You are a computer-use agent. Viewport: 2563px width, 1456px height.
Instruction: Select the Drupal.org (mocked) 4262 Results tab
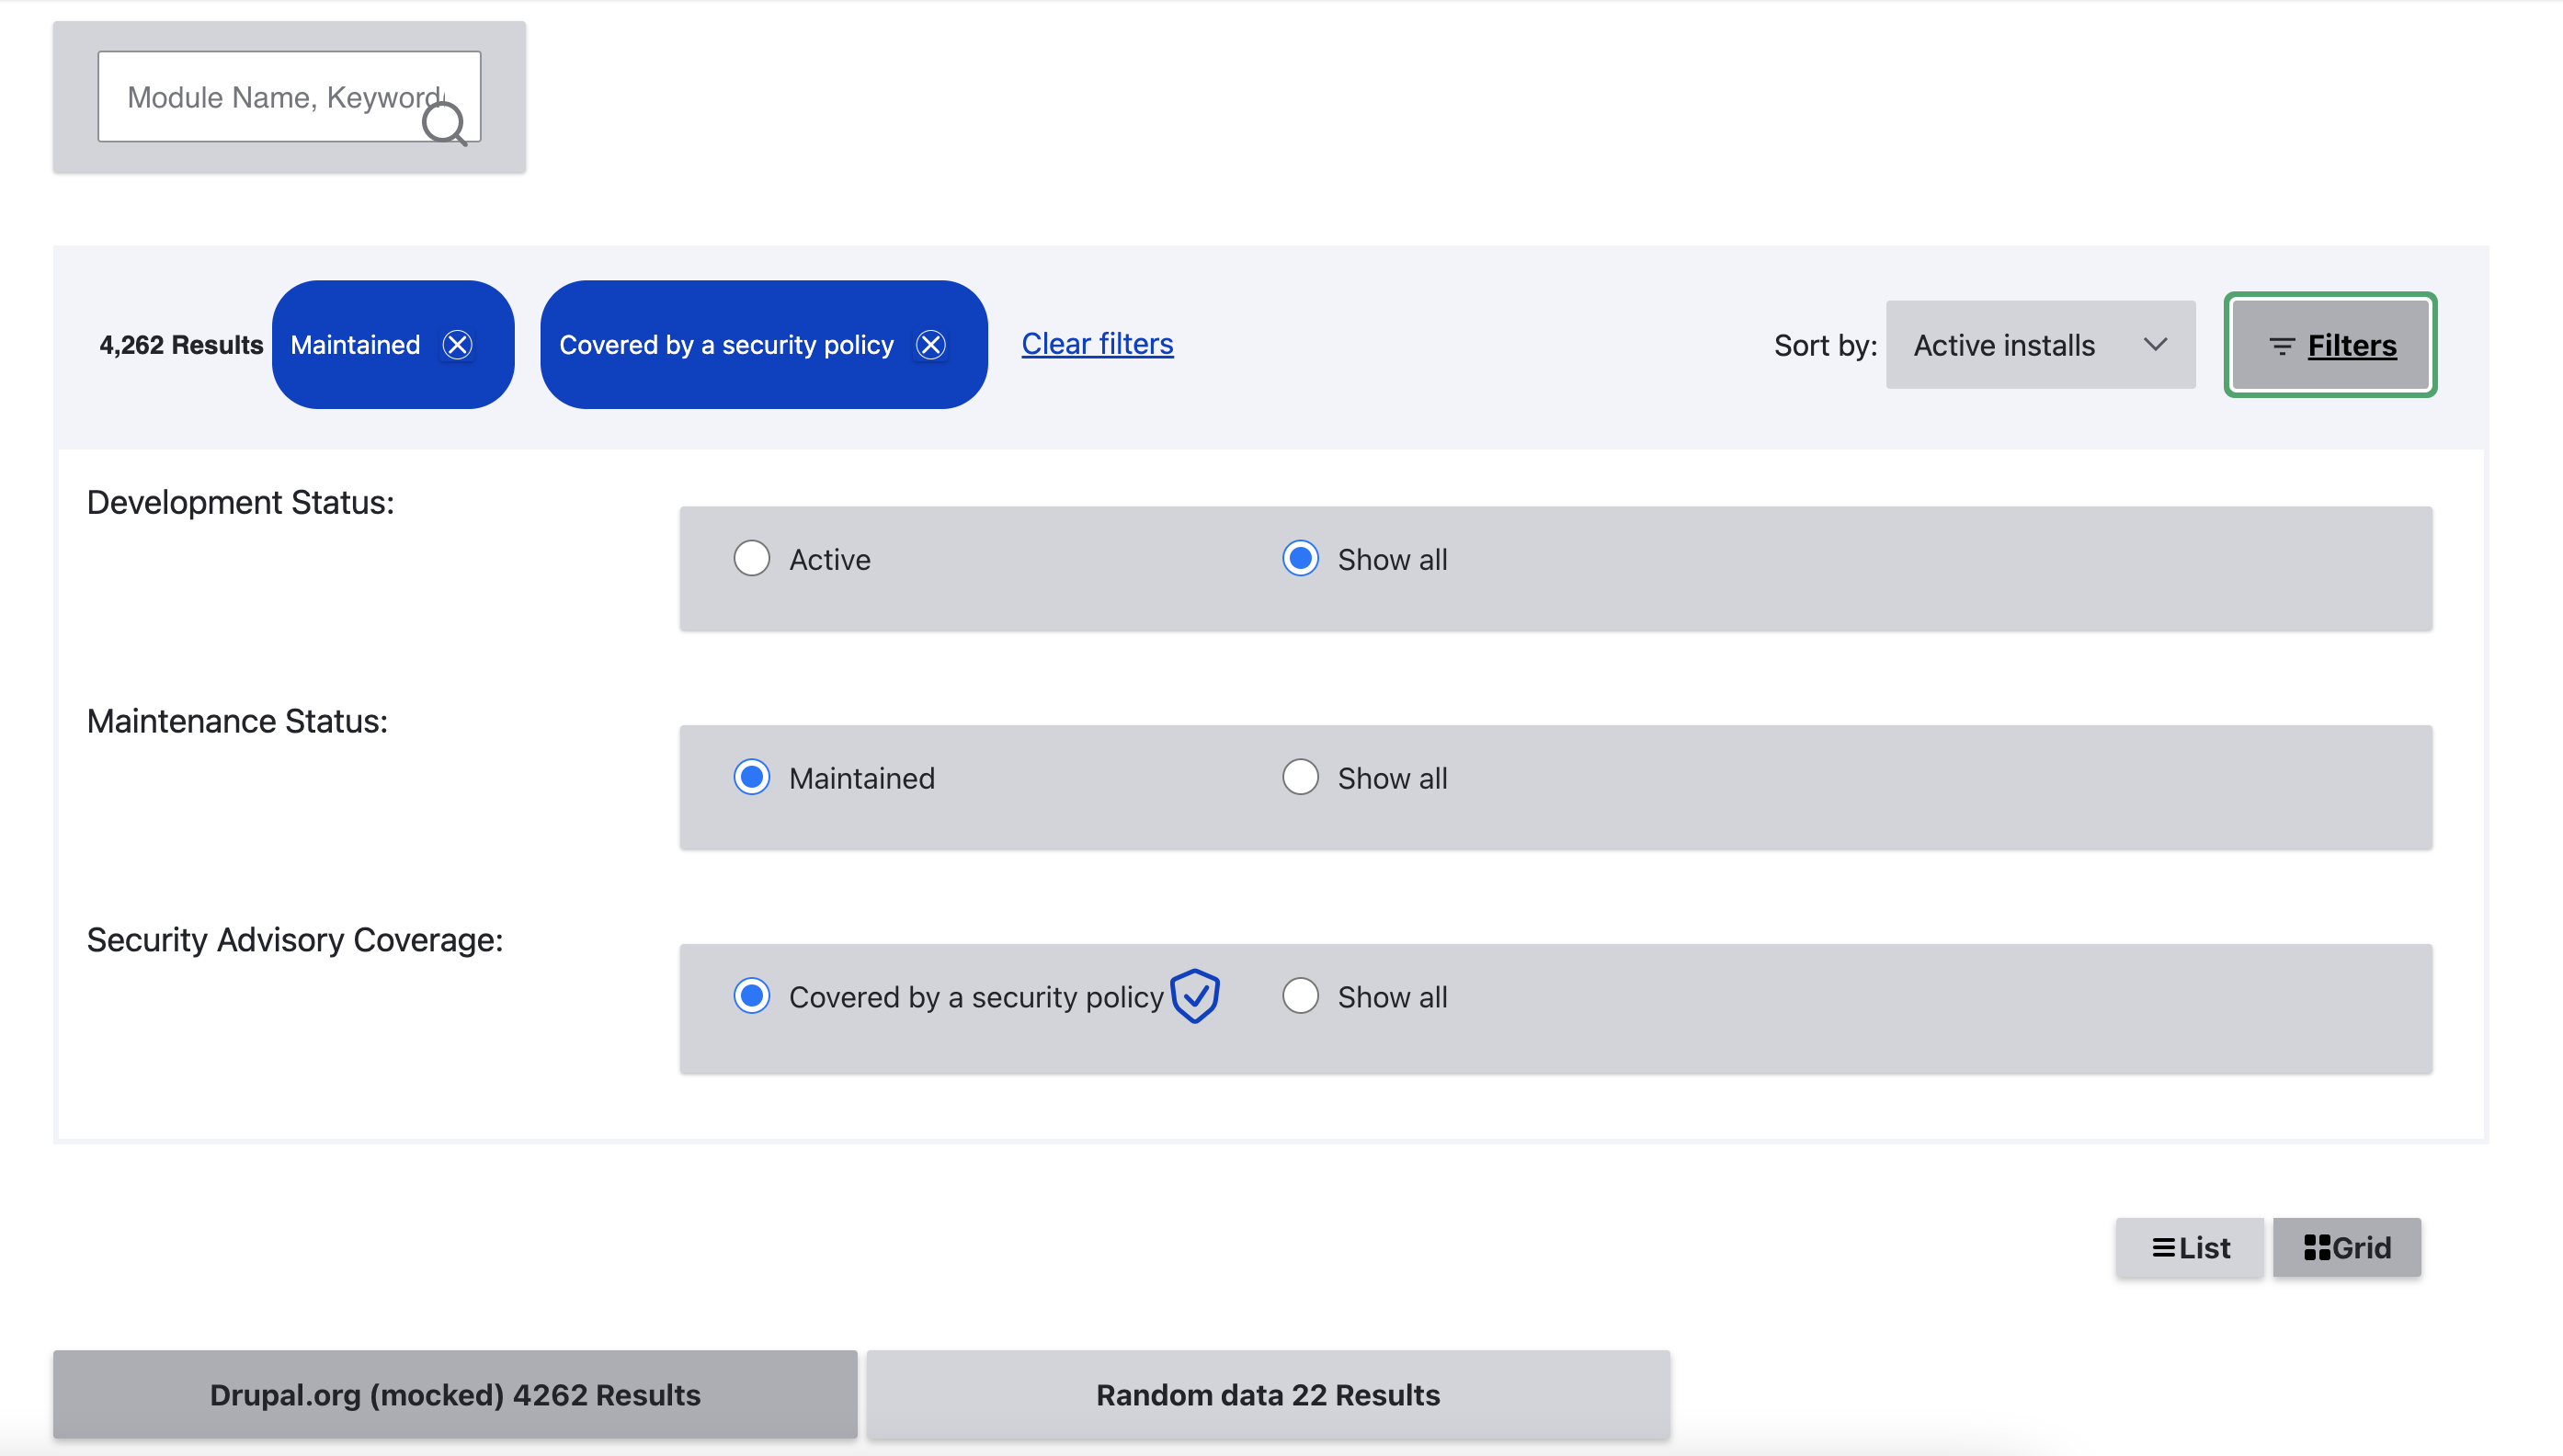454,1394
